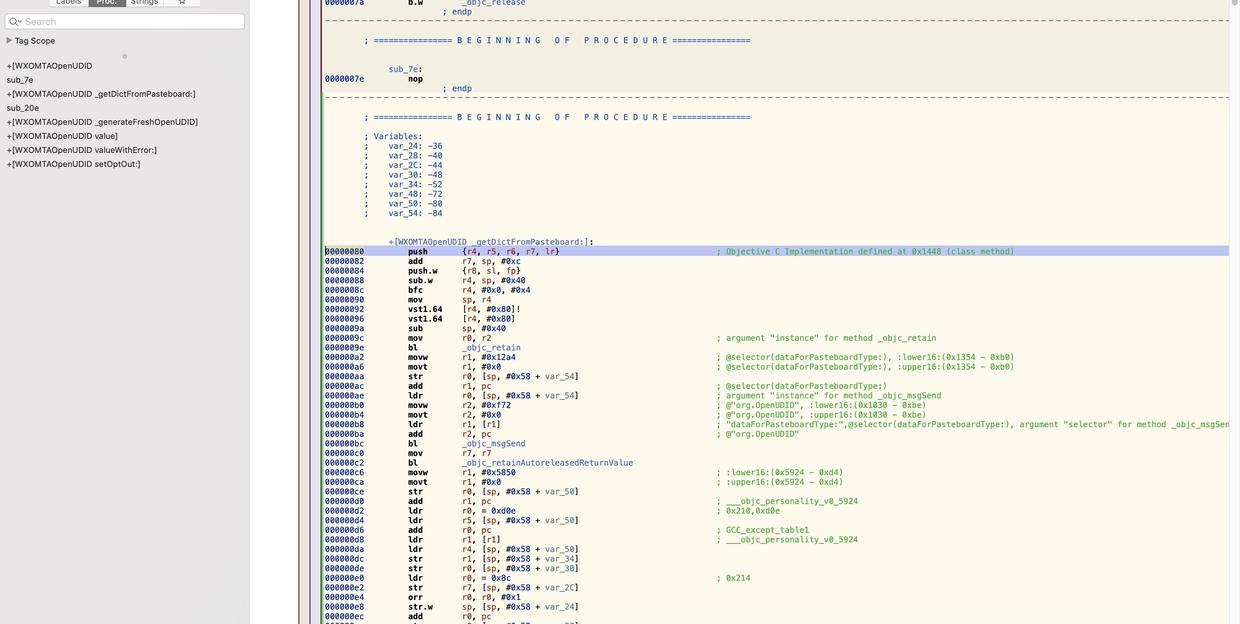Click address 0000007e nop line
The width and height of the screenshot is (1240, 624).
(373, 79)
